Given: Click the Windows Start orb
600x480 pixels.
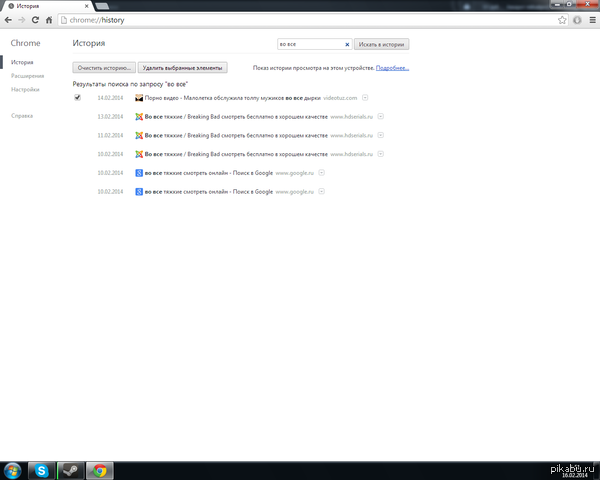Looking at the screenshot, I should 13,470.
